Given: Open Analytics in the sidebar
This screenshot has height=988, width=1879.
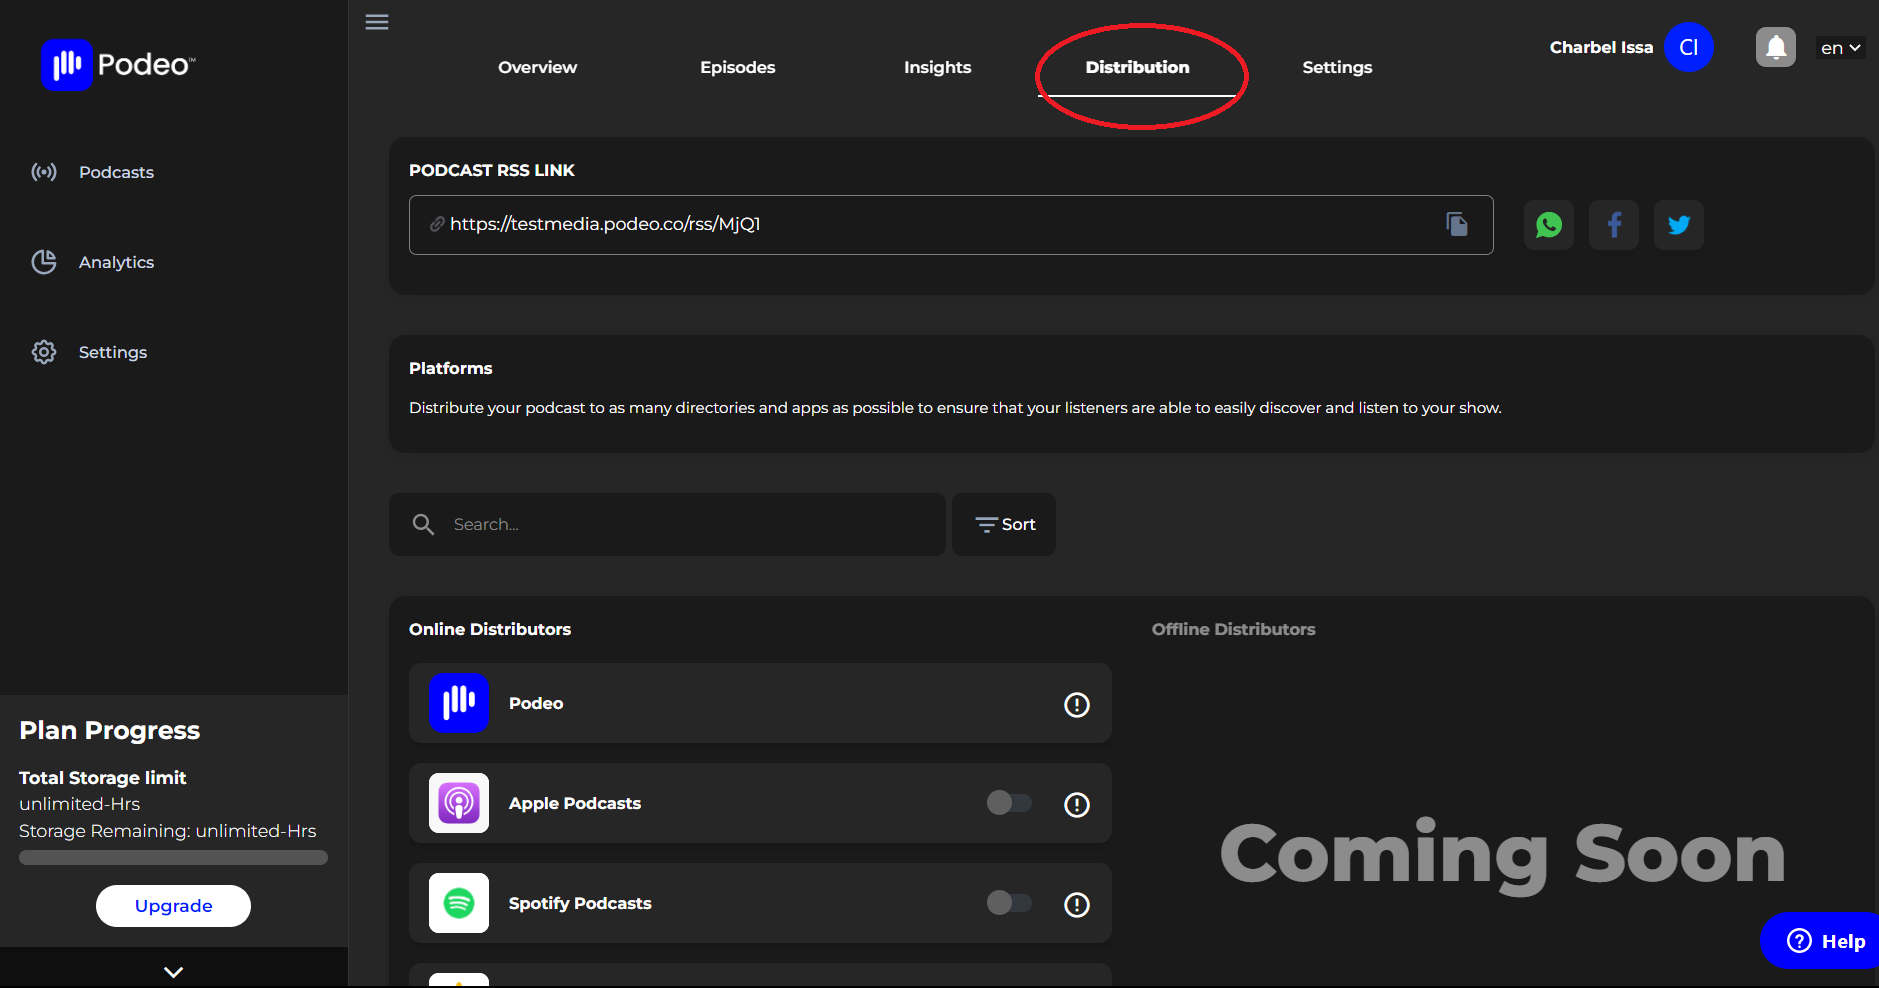Looking at the screenshot, I should 116,262.
